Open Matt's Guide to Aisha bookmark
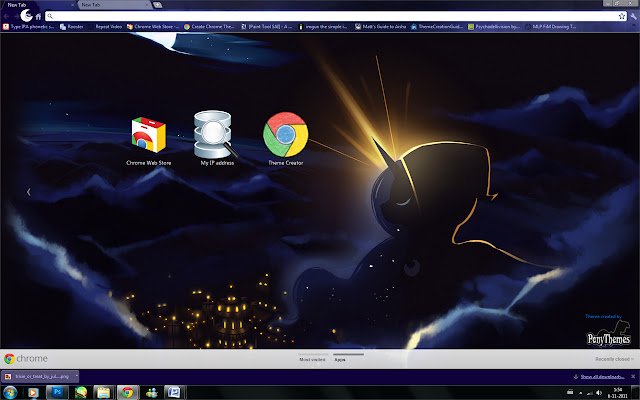Screen dimensions: 640x400 click(380, 27)
